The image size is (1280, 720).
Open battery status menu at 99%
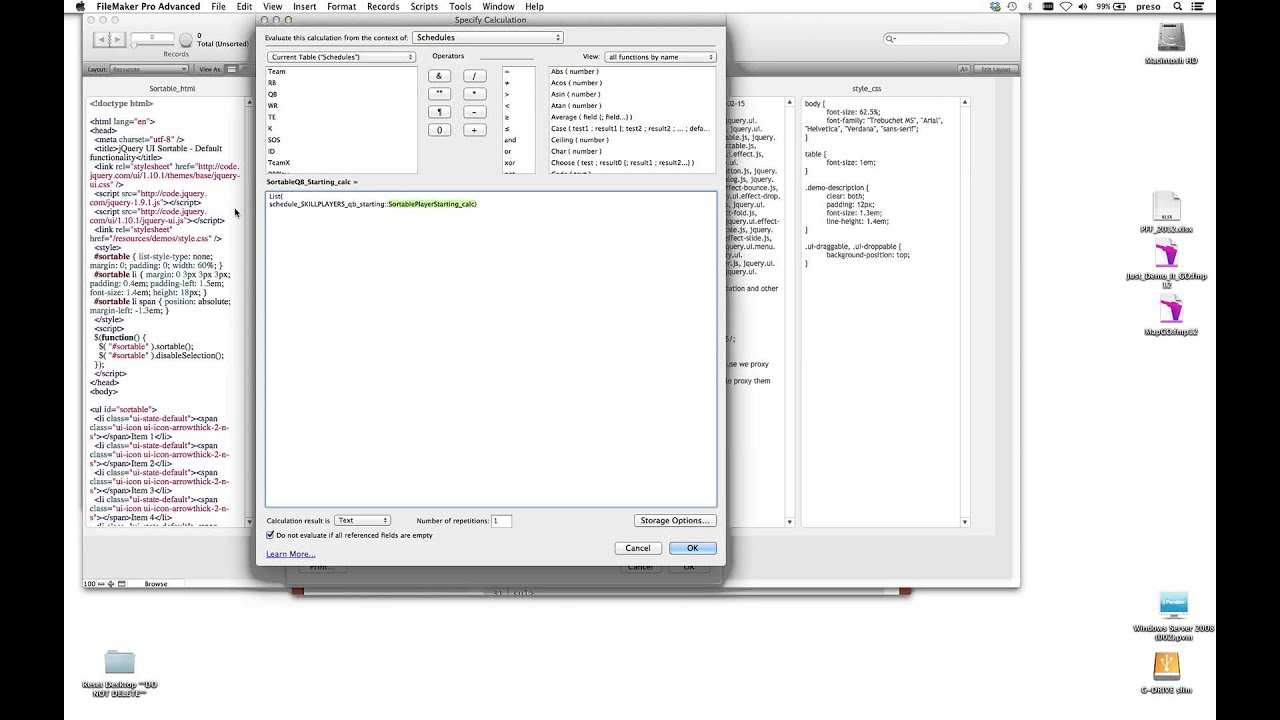[x=1113, y=6]
